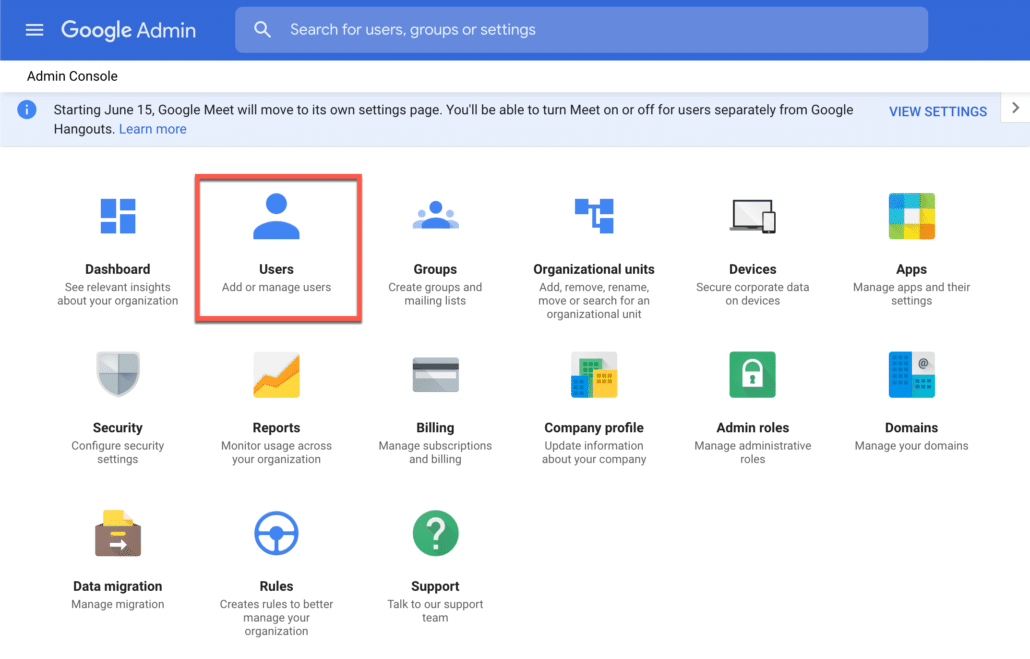Open the Reports chart icon

pyautogui.click(x=277, y=375)
